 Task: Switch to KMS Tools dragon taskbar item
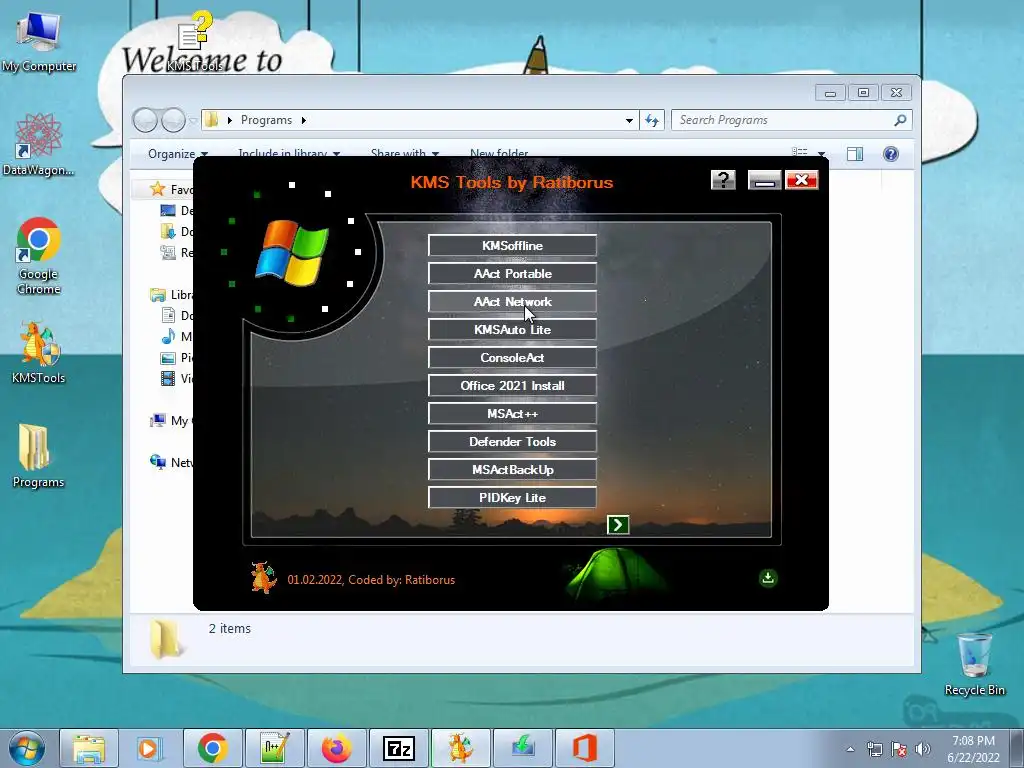click(460, 748)
